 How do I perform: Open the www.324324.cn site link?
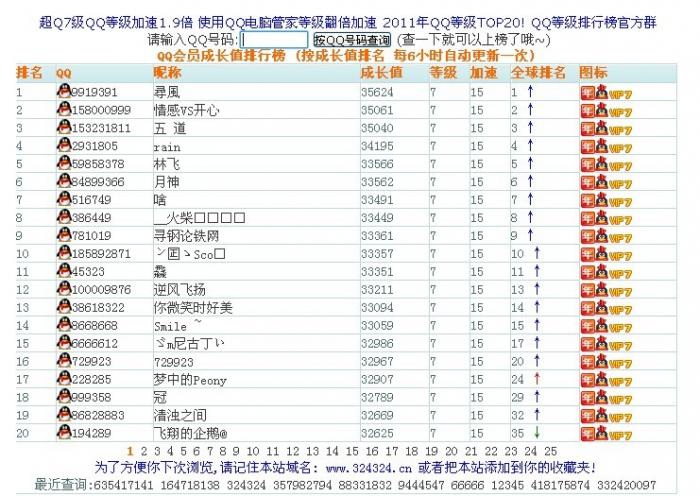[369, 468]
